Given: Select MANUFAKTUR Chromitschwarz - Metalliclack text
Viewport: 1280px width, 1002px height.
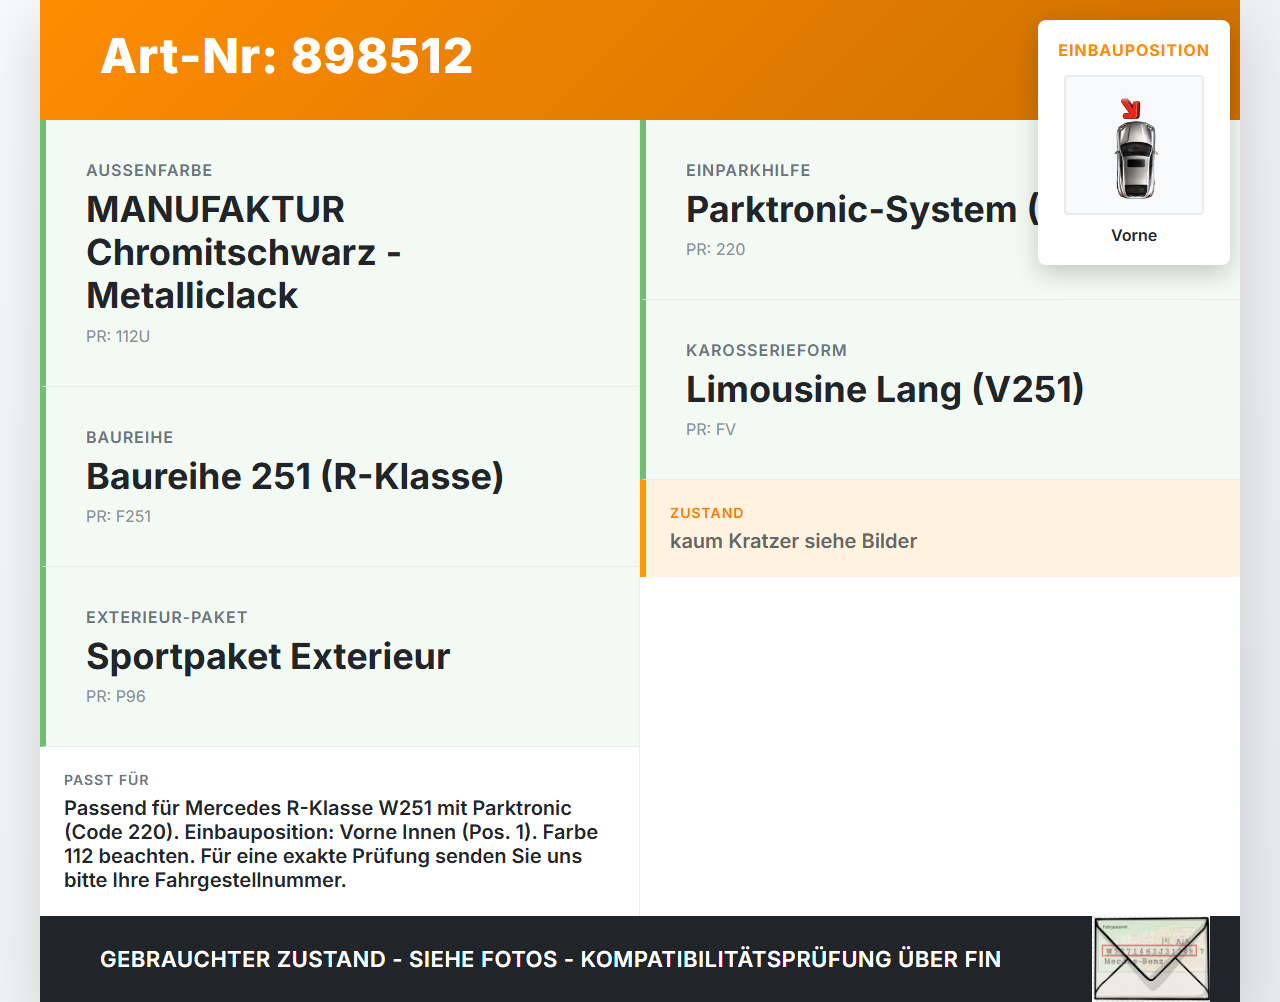Looking at the screenshot, I should [x=244, y=252].
